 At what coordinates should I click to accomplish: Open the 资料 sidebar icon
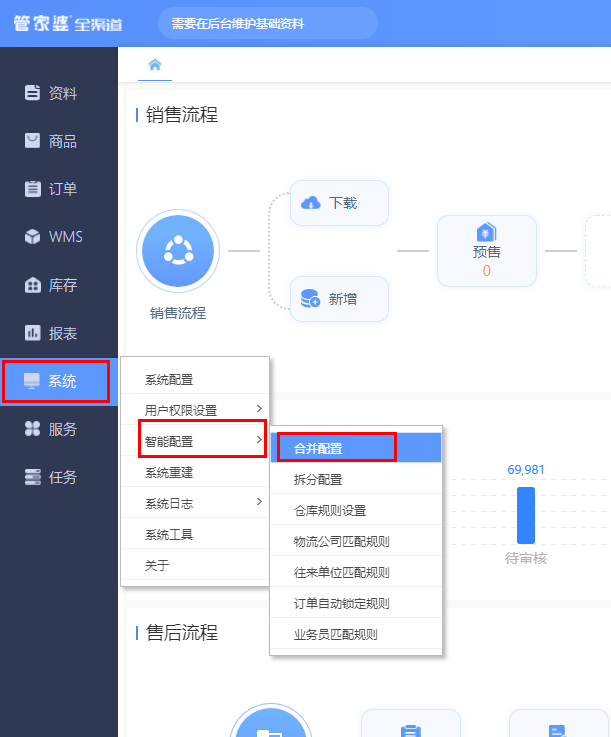pyautogui.click(x=32, y=93)
